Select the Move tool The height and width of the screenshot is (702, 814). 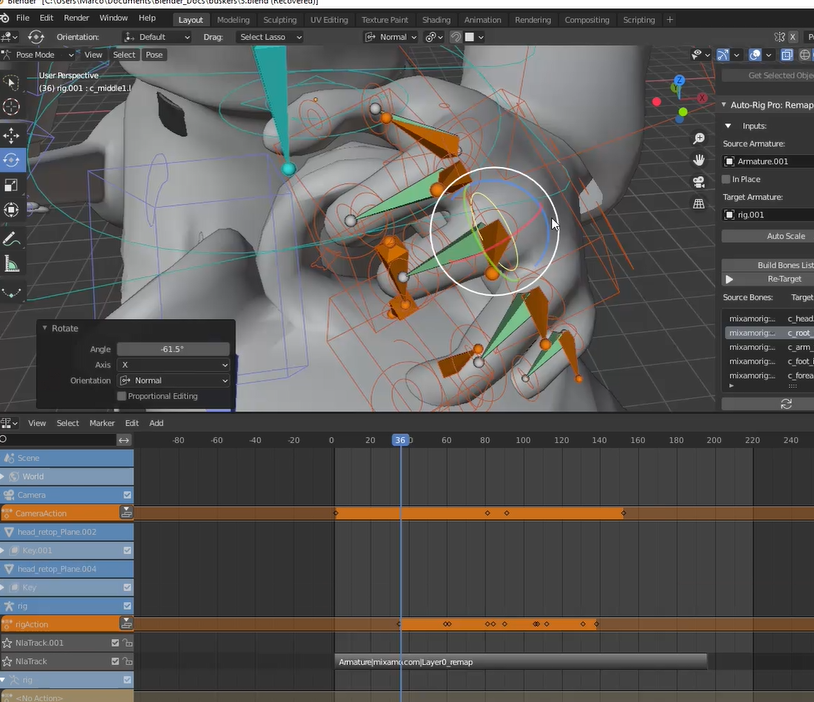(12, 134)
